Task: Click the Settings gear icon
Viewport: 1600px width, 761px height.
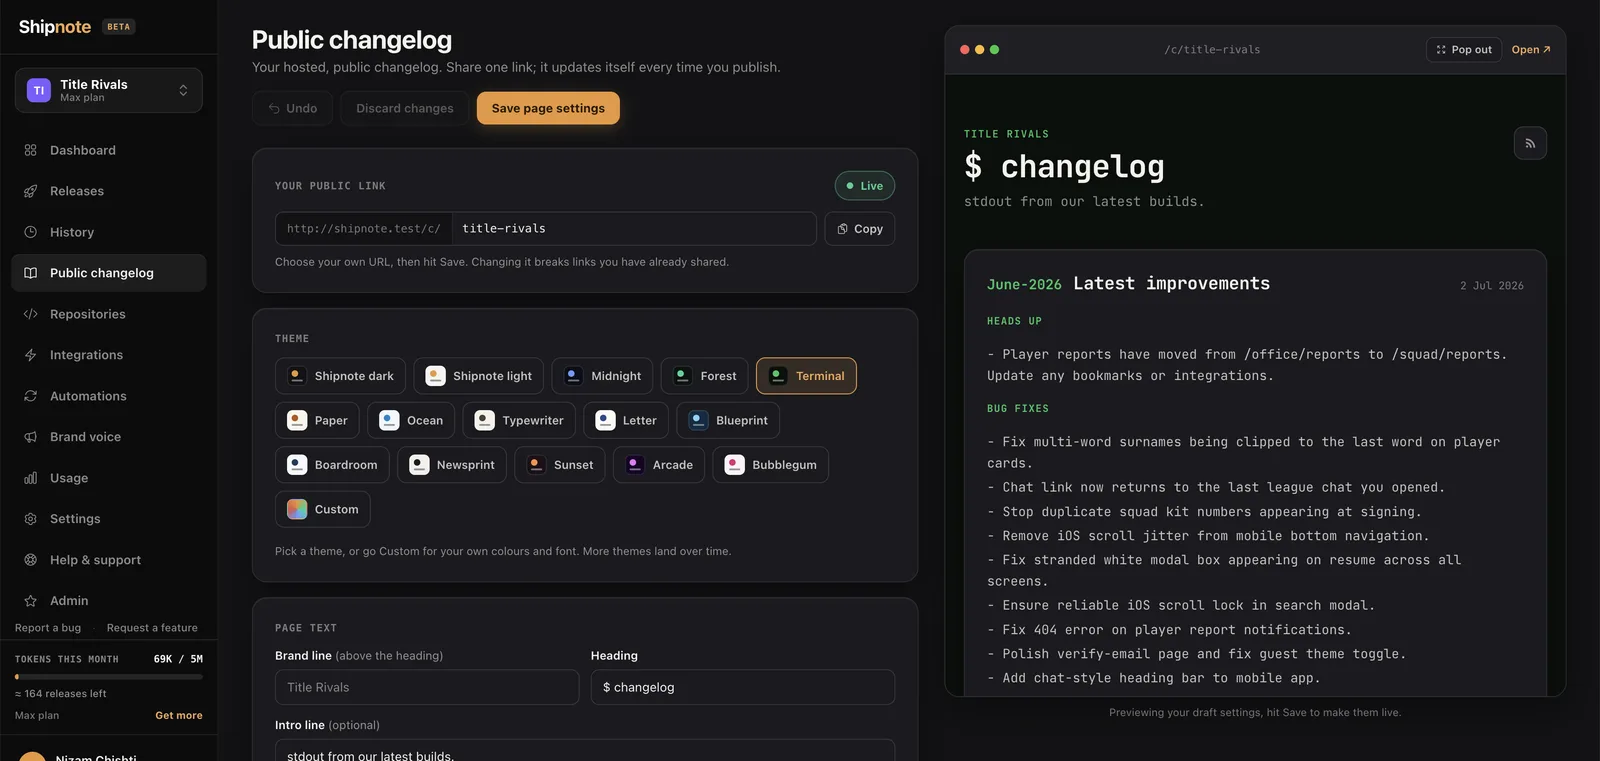Action: point(30,519)
